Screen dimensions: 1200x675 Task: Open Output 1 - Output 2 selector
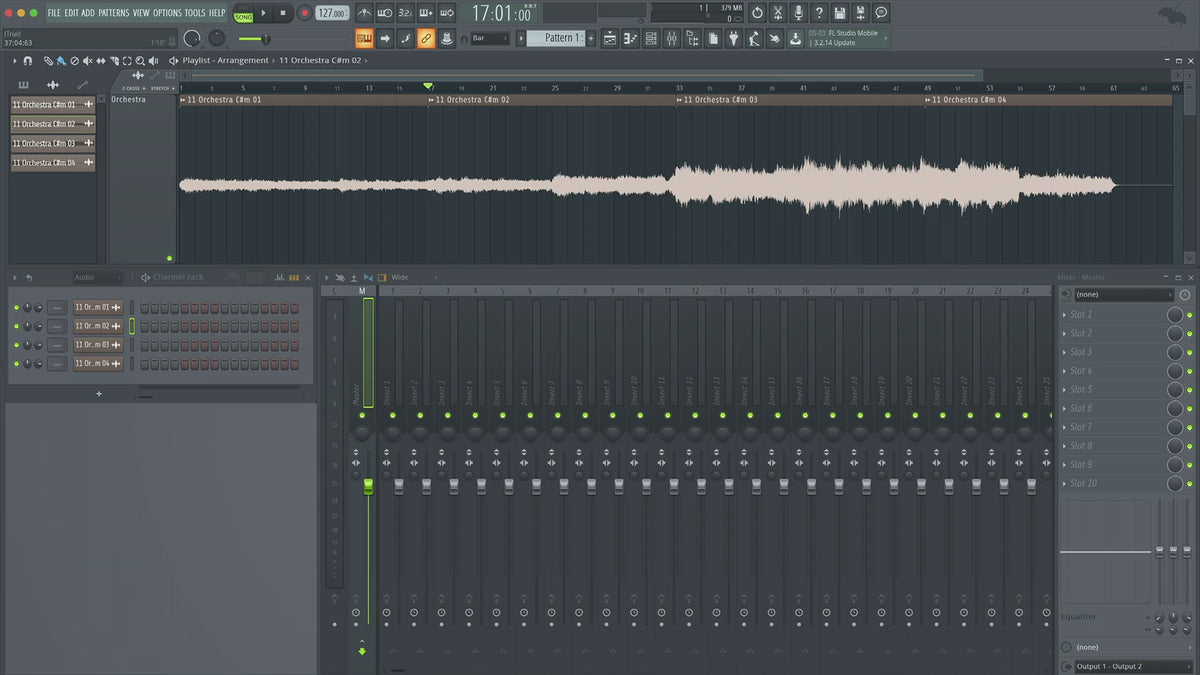pyautogui.click(x=1130, y=666)
